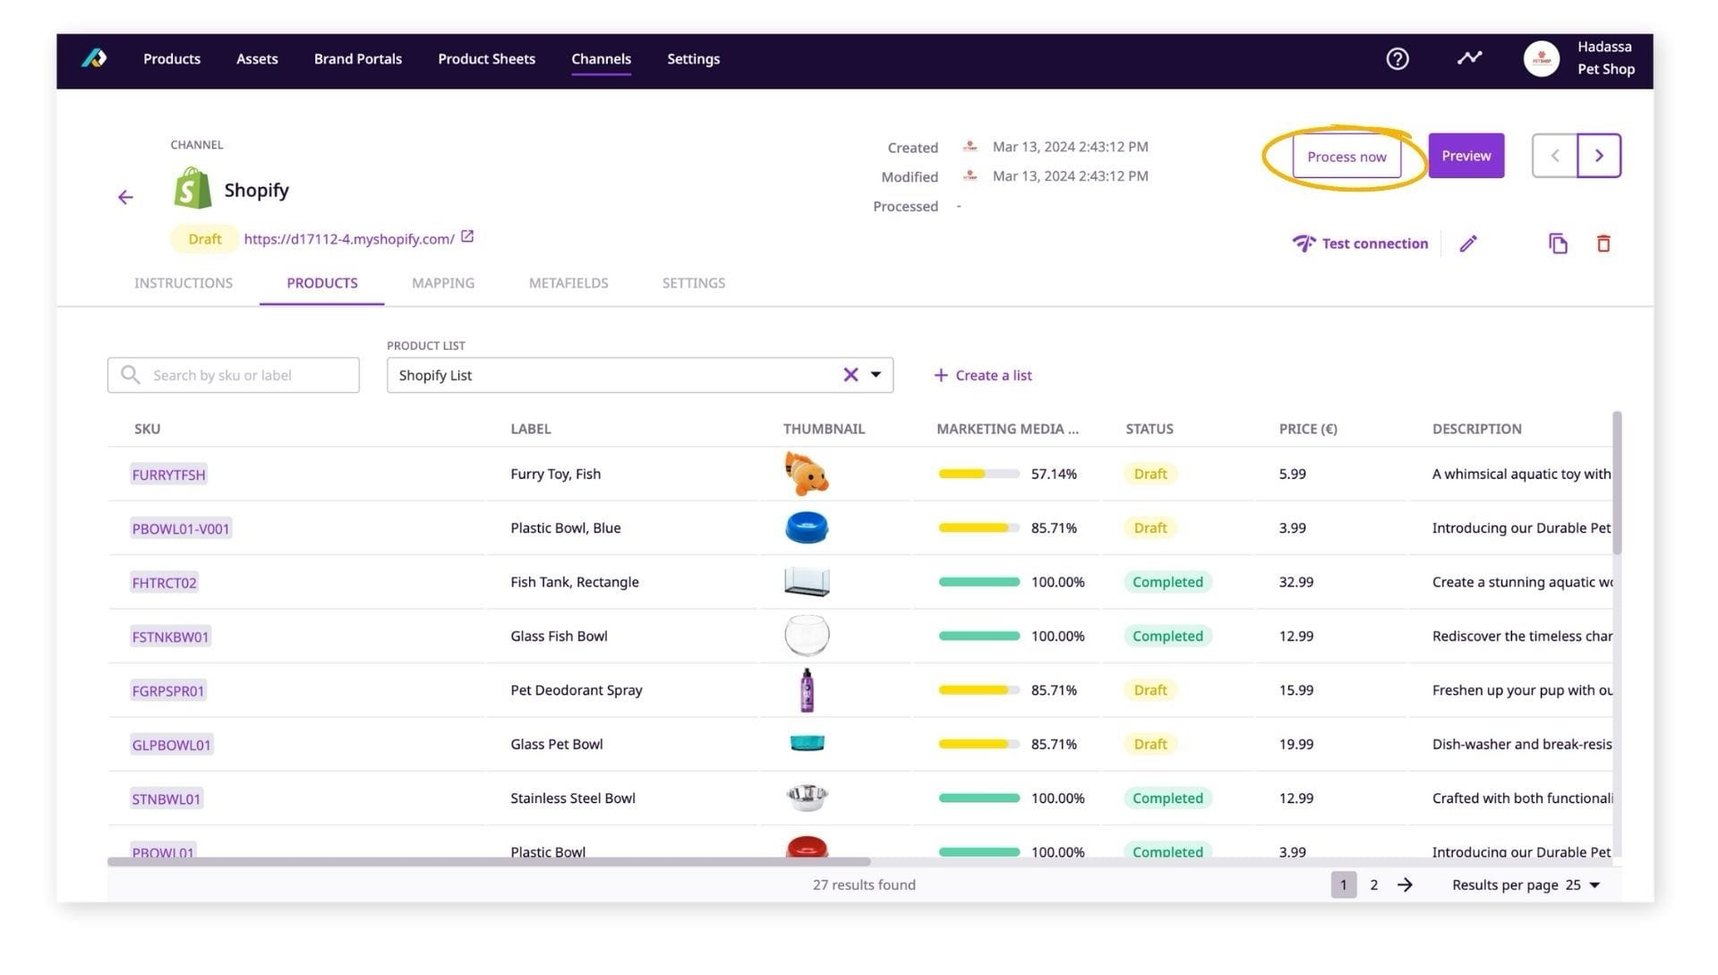The width and height of the screenshot is (1718, 975).
Task: Open the Furry Toy, Fish thumbnail
Action: pyautogui.click(x=806, y=473)
